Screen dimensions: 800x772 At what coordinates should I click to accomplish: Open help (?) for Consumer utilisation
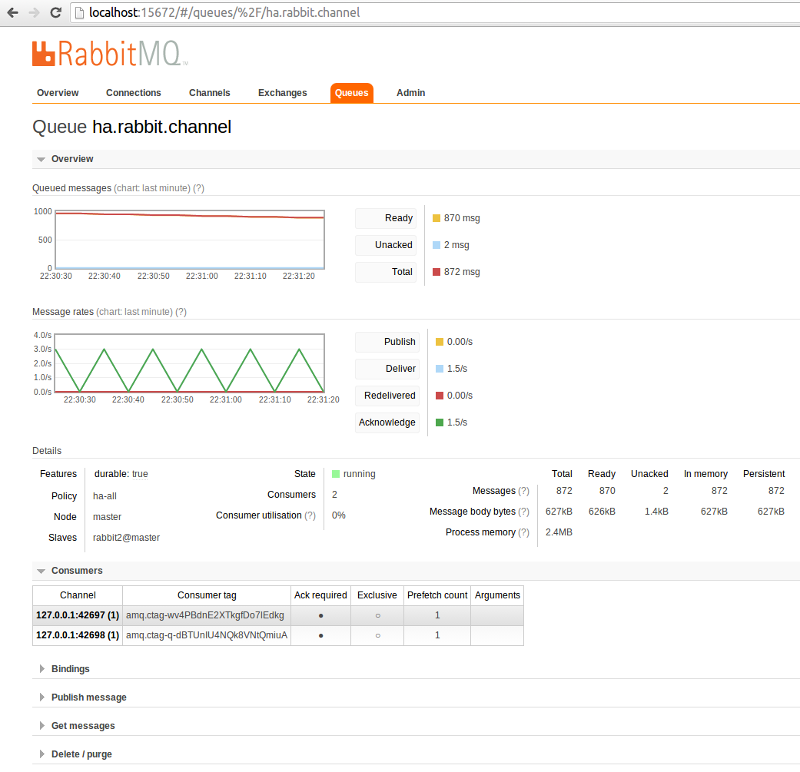point(310,515)
